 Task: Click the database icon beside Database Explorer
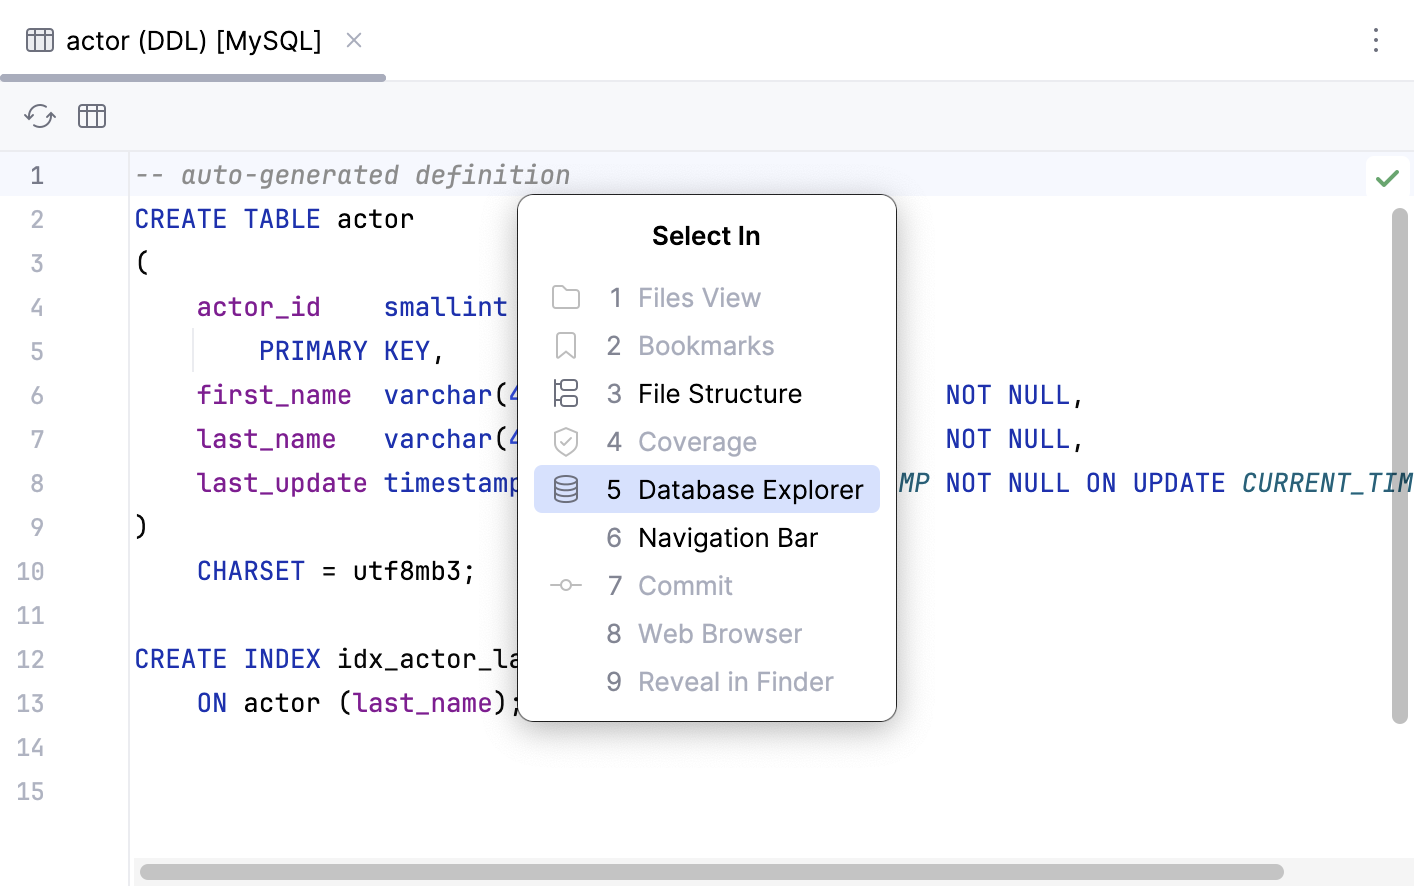tap(566, 489)
